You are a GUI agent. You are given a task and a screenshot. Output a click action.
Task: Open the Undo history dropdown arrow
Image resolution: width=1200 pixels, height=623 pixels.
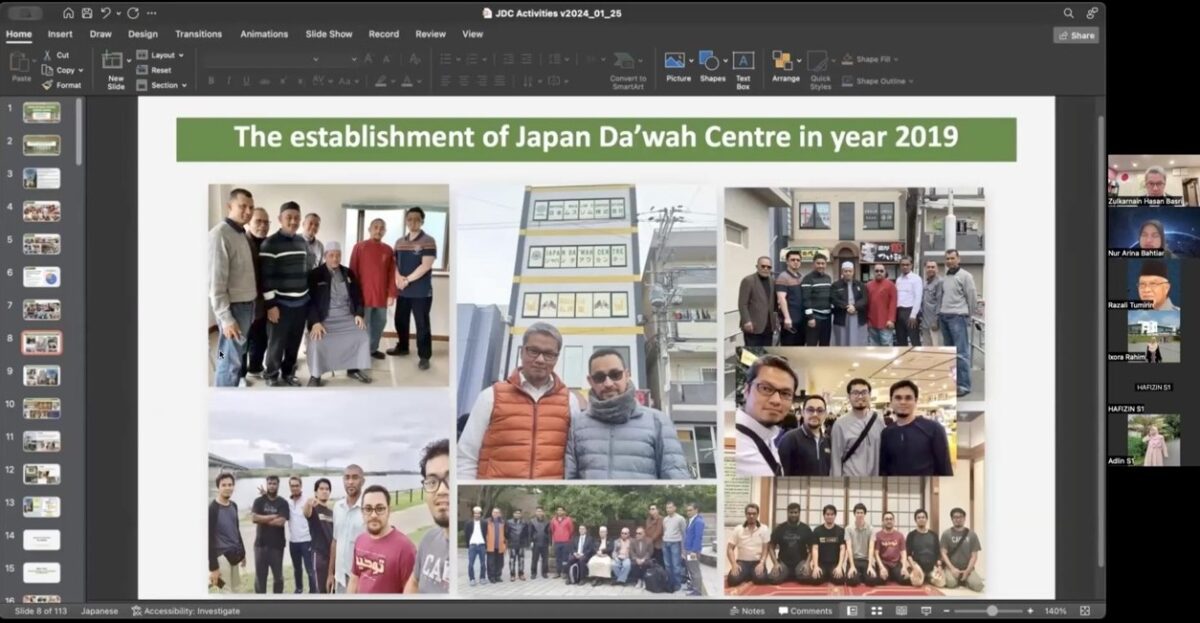118,13
